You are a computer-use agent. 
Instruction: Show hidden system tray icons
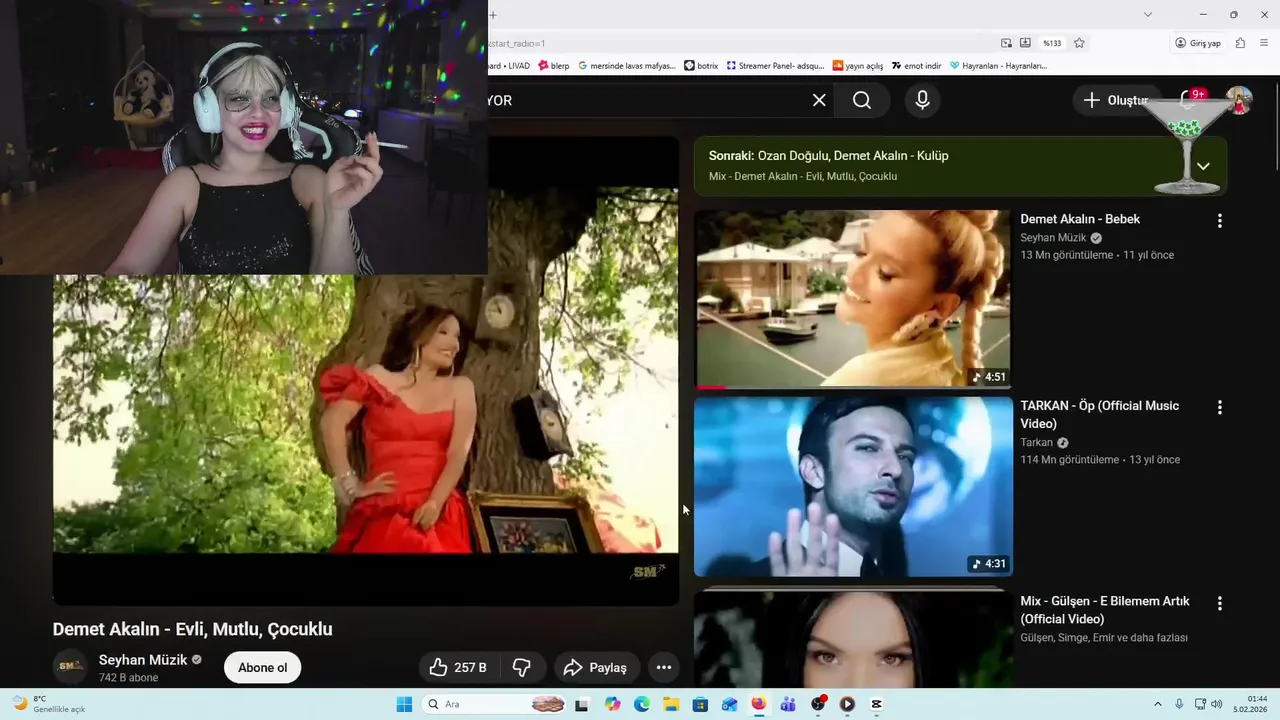1158,704
